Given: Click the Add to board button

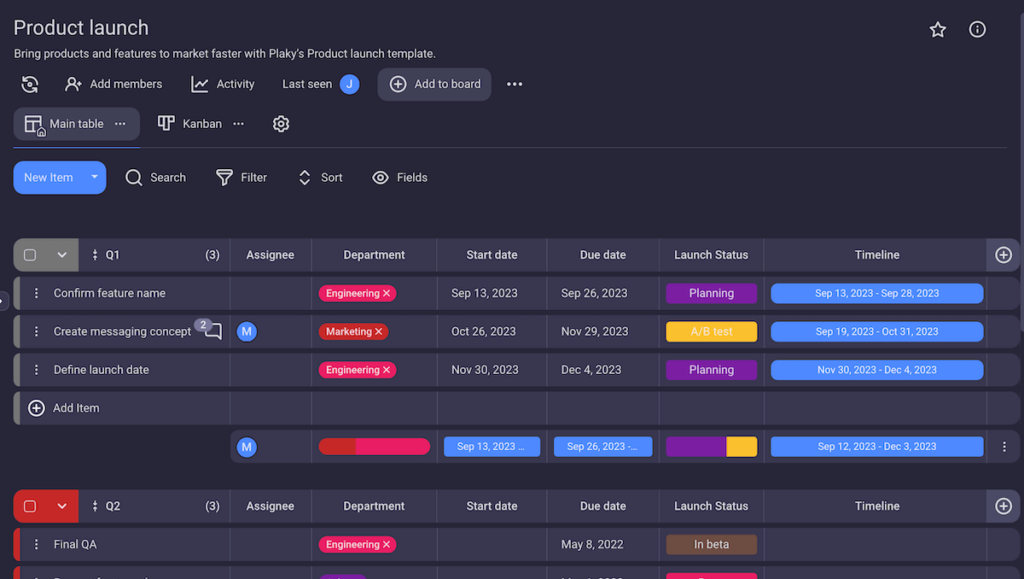Looking at the screenshot, I should coord(434,84).
